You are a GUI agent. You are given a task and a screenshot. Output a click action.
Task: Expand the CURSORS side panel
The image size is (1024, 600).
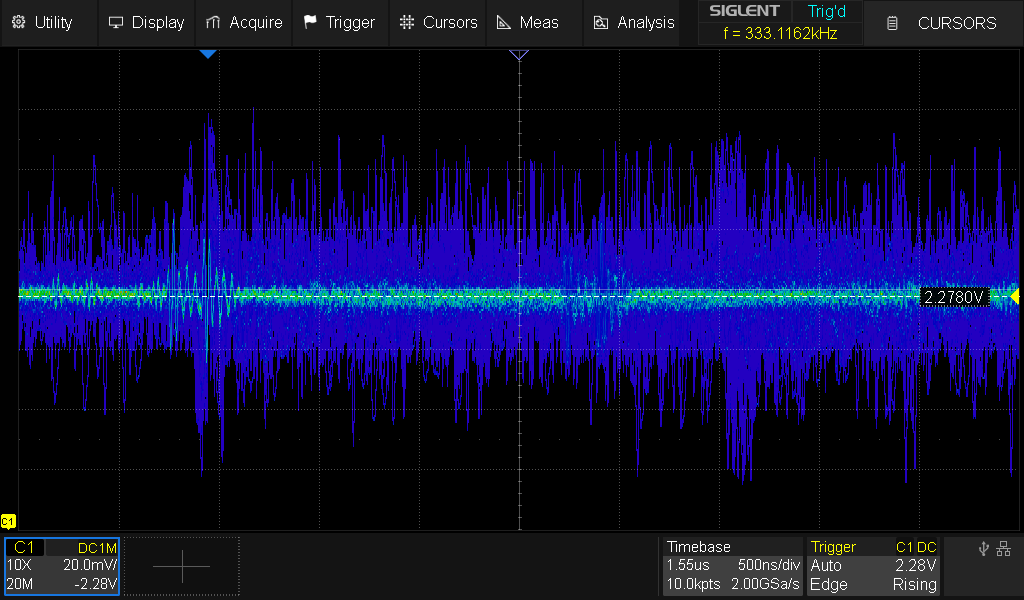pos(943,23)
